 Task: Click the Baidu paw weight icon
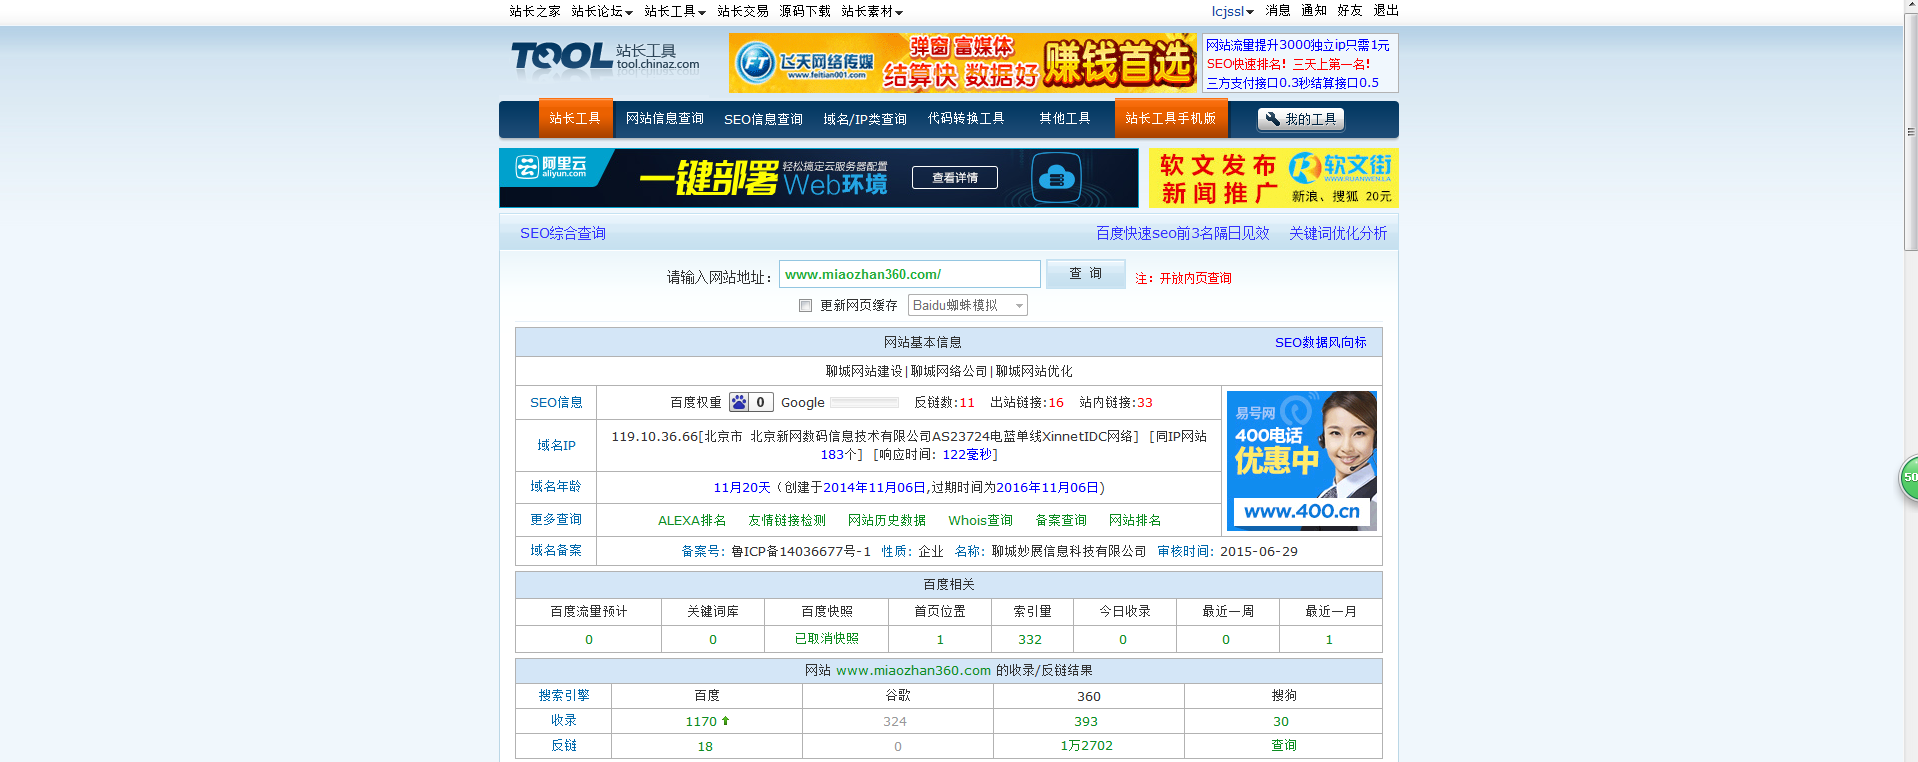739,402
